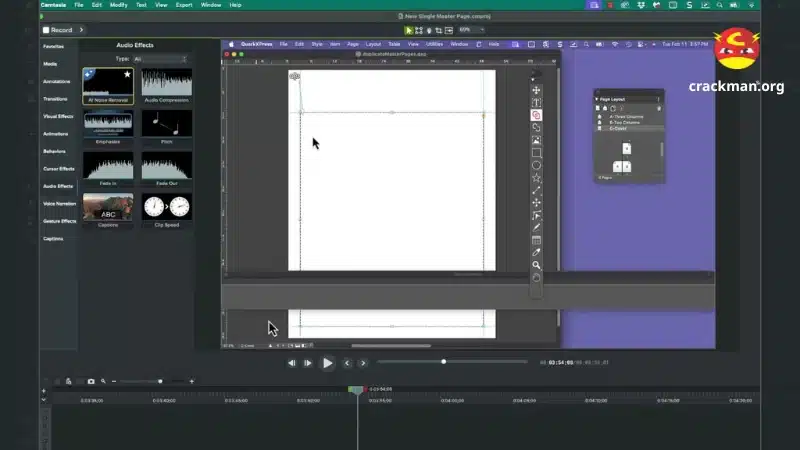
Task: Select the canvas Pan hand tool
Action: click(429, 30)
